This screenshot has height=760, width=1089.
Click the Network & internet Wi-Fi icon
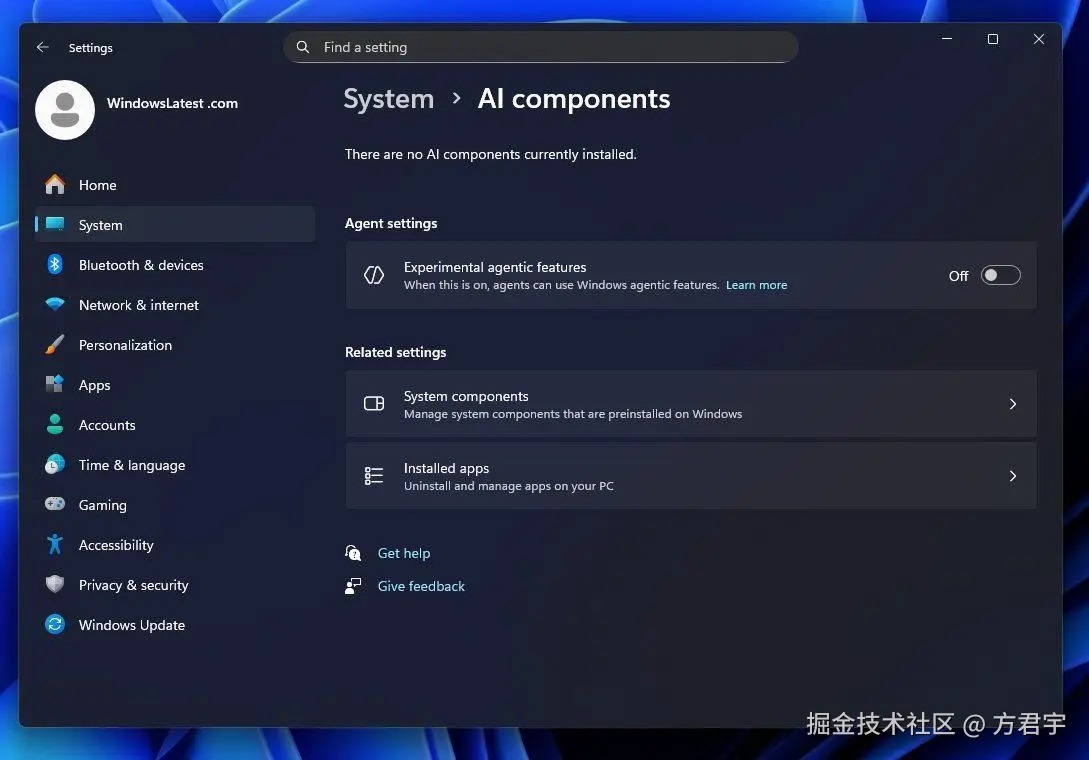click(55, 305)
